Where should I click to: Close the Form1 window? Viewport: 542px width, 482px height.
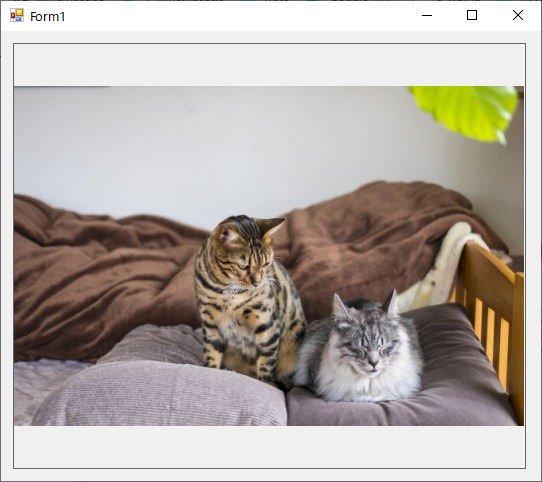point(517,15)
